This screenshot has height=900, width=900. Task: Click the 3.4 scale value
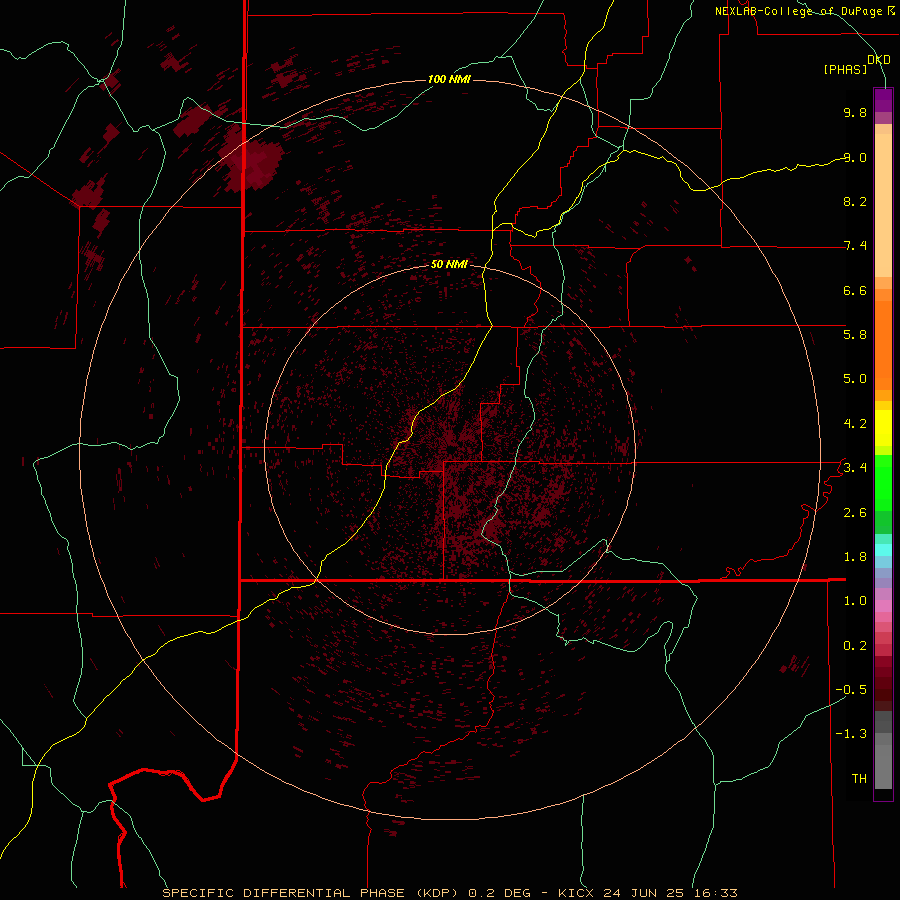point(855,467)
